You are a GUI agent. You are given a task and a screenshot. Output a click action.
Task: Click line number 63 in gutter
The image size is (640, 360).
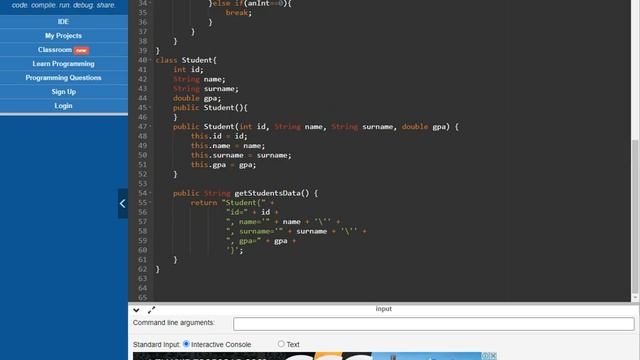(142, 279)
